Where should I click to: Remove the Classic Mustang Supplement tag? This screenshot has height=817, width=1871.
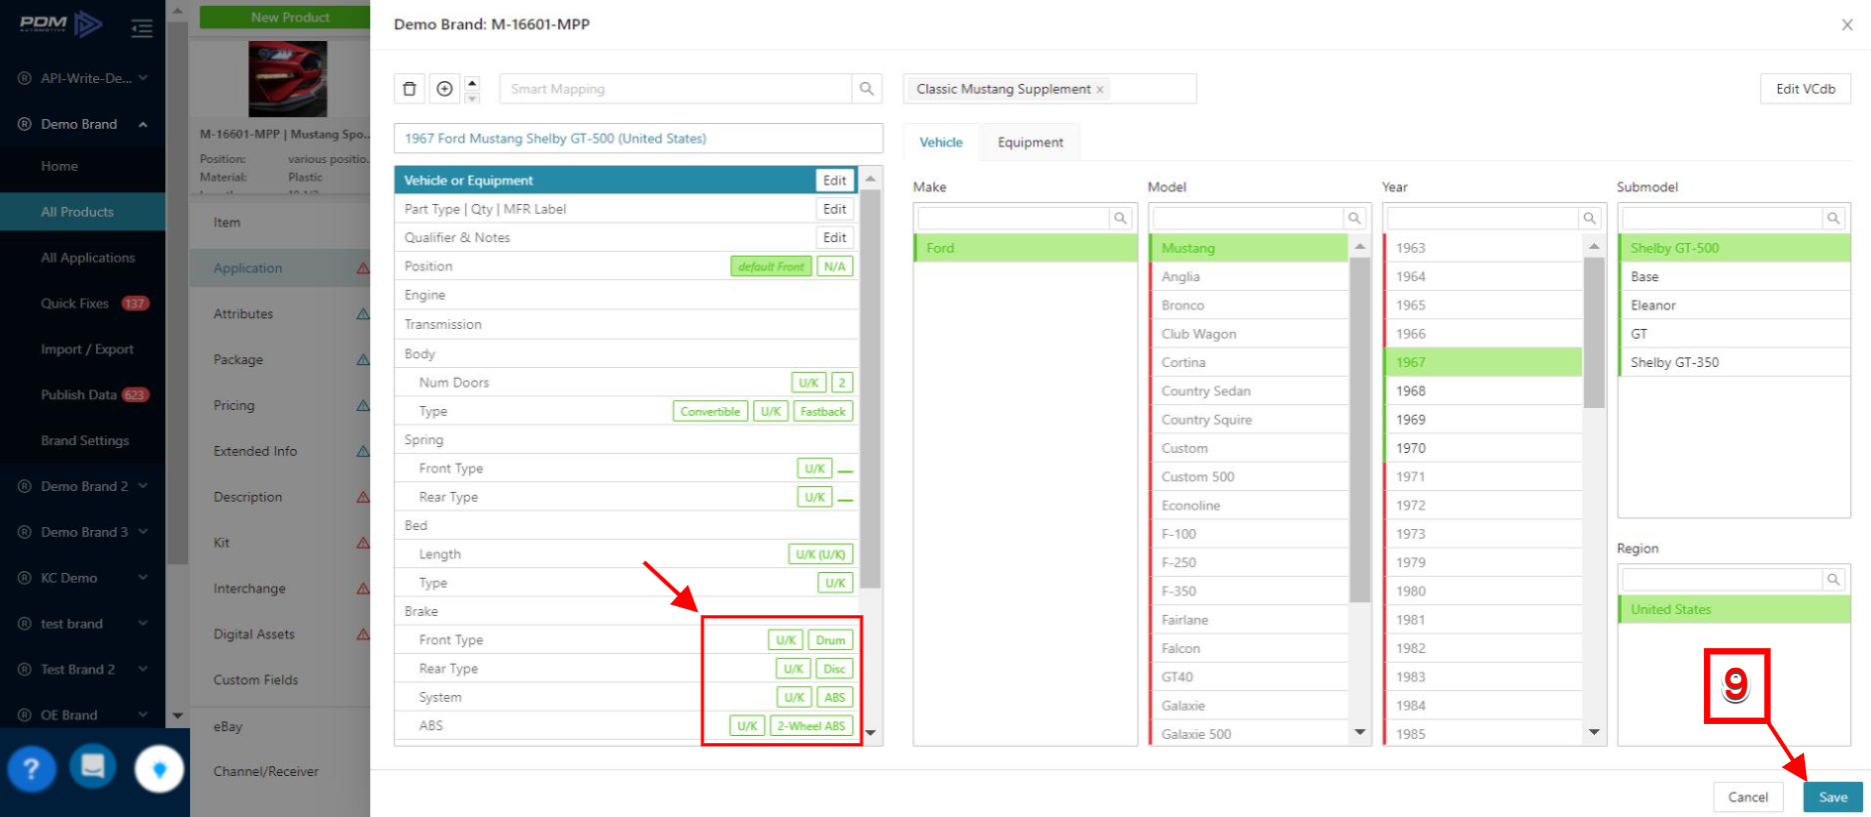click(1100, 90)
